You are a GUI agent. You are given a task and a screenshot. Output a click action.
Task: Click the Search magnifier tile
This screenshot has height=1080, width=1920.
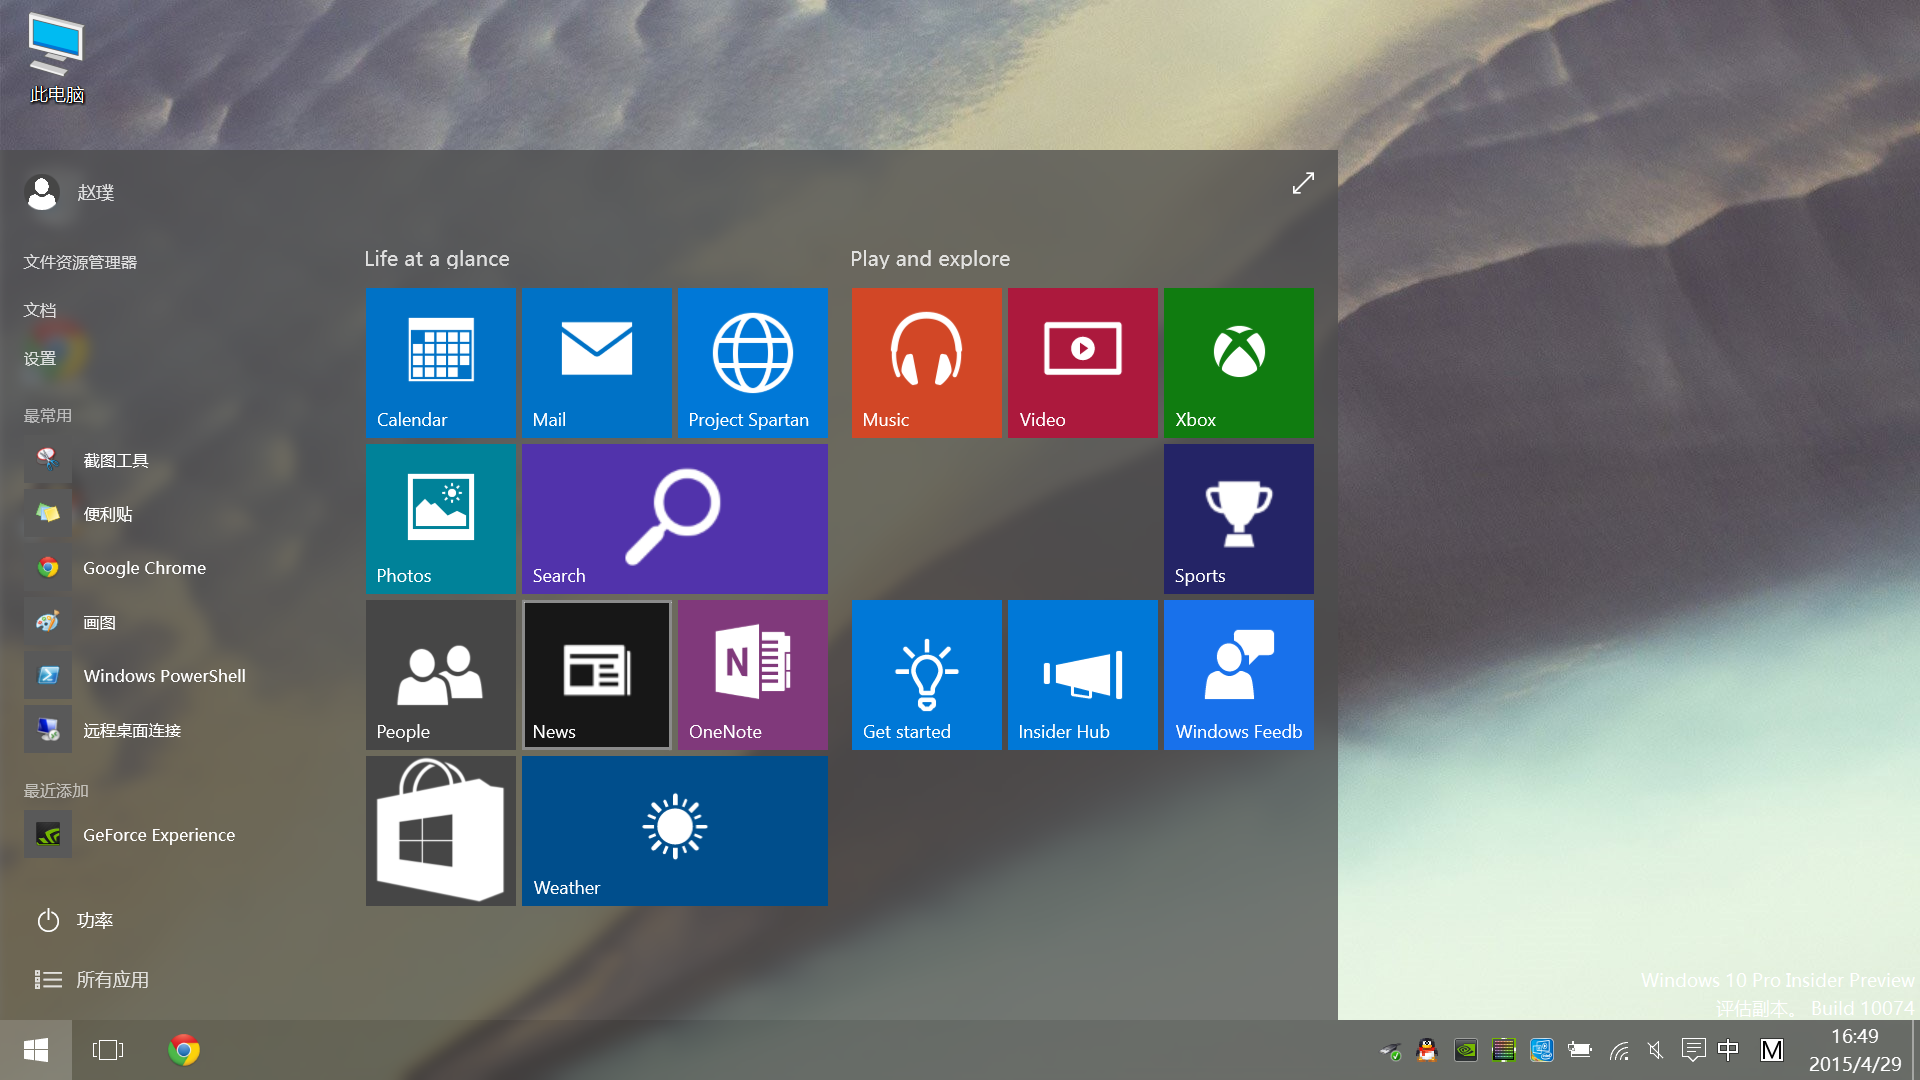tap(674, 518)
